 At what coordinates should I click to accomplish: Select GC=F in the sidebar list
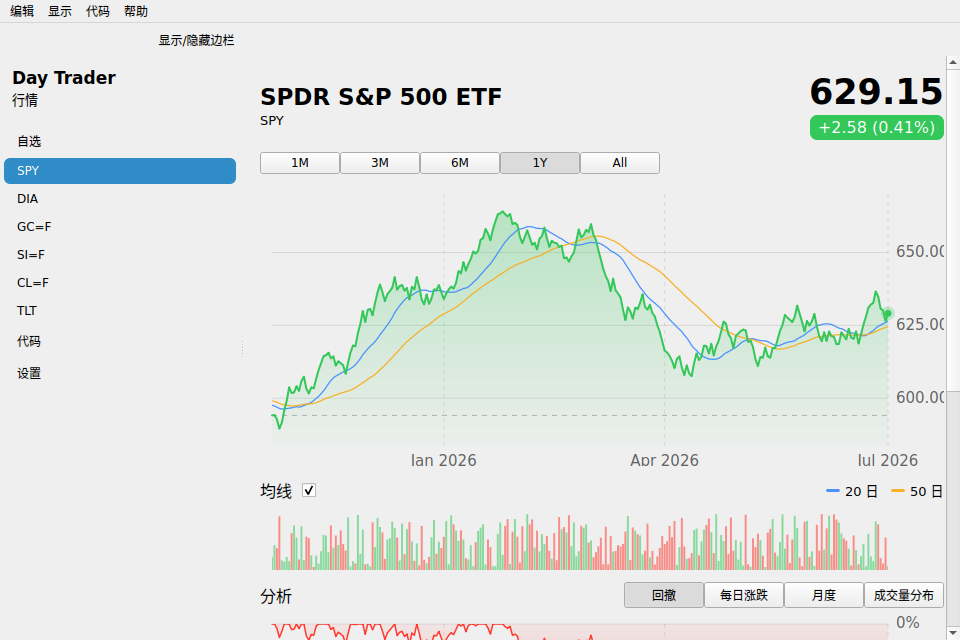[120, 227]
